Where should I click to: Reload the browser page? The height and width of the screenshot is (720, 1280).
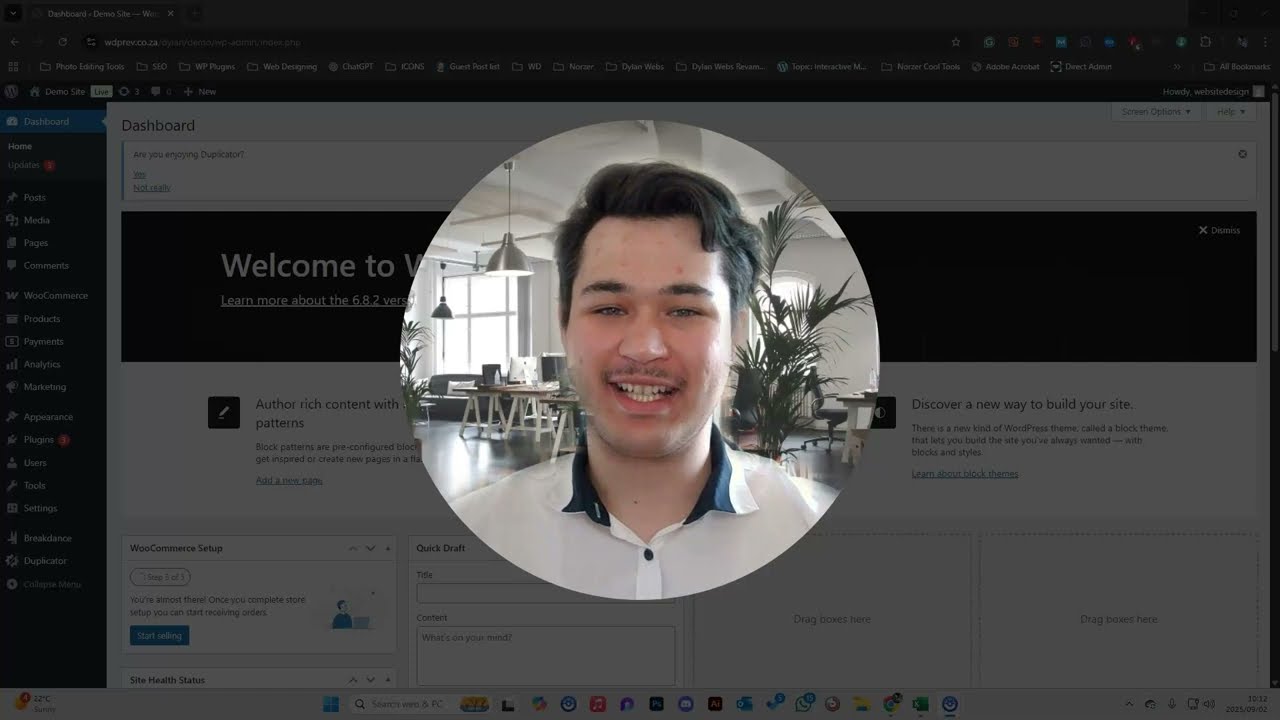(x=62, y=42)
